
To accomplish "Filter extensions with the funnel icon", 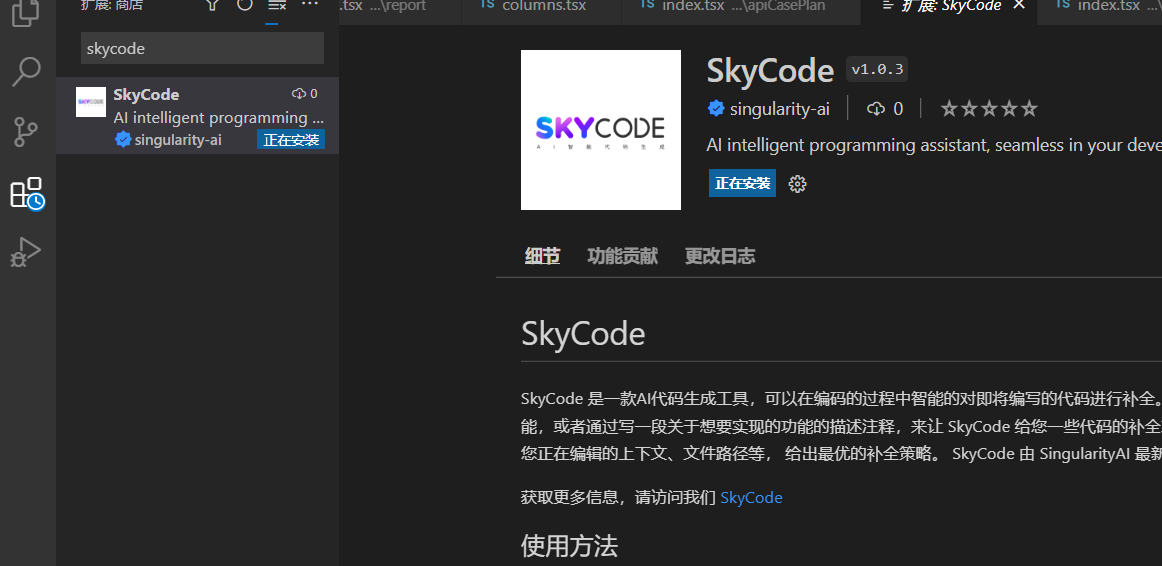I will pyautogui.click(x=213, y=6).
